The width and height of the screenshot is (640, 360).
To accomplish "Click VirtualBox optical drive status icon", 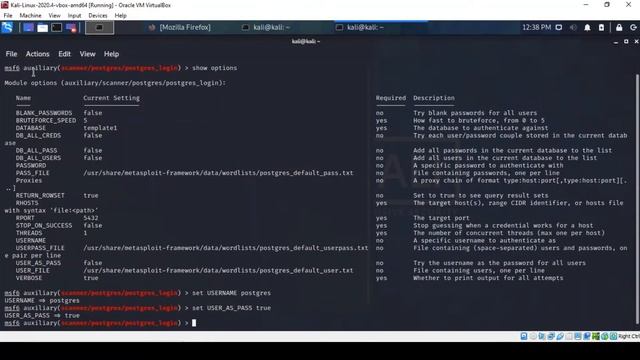I will (533, 336).
